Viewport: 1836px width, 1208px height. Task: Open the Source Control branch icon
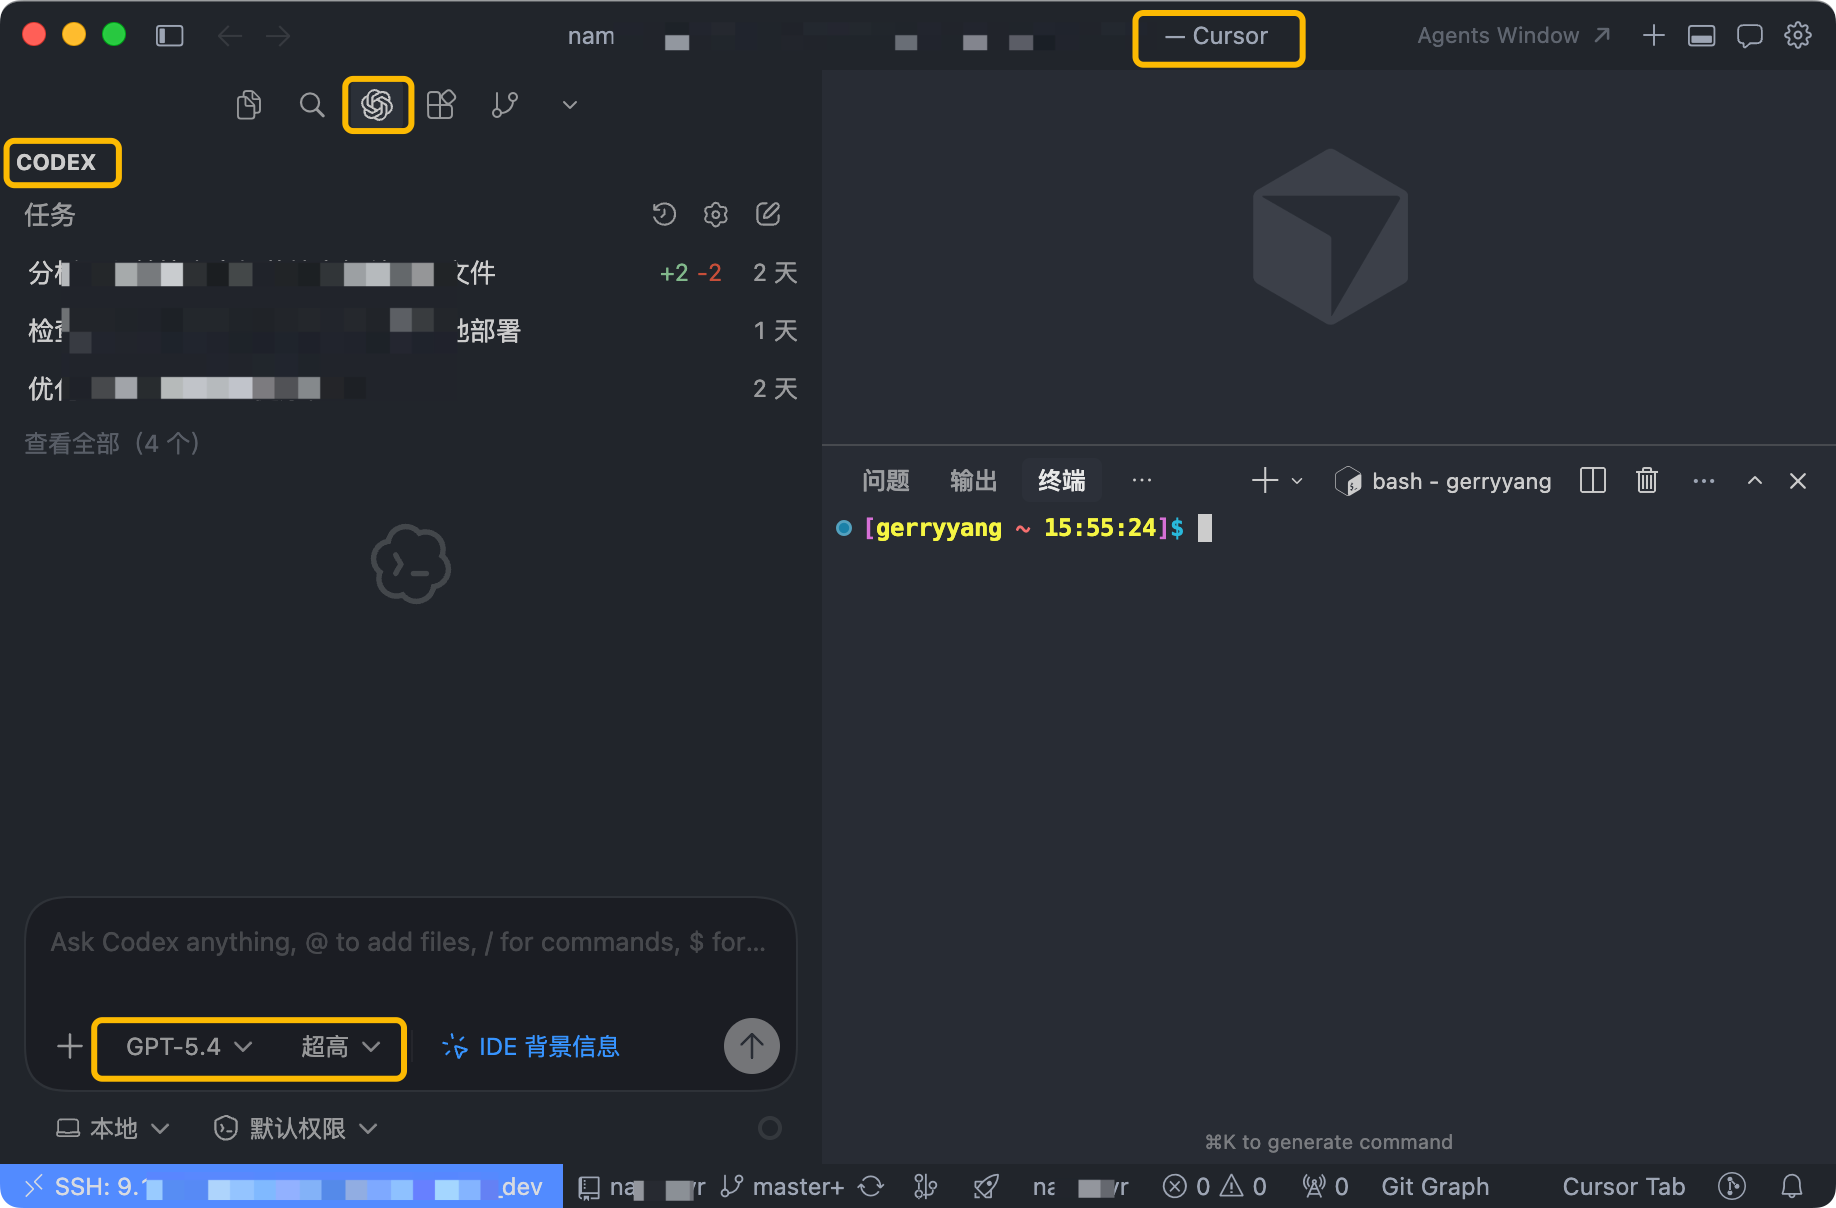[505, 105]
